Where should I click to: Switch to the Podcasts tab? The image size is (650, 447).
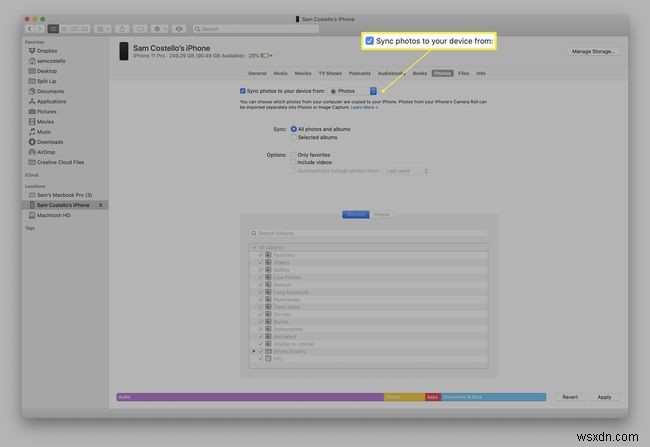(360, 73)
